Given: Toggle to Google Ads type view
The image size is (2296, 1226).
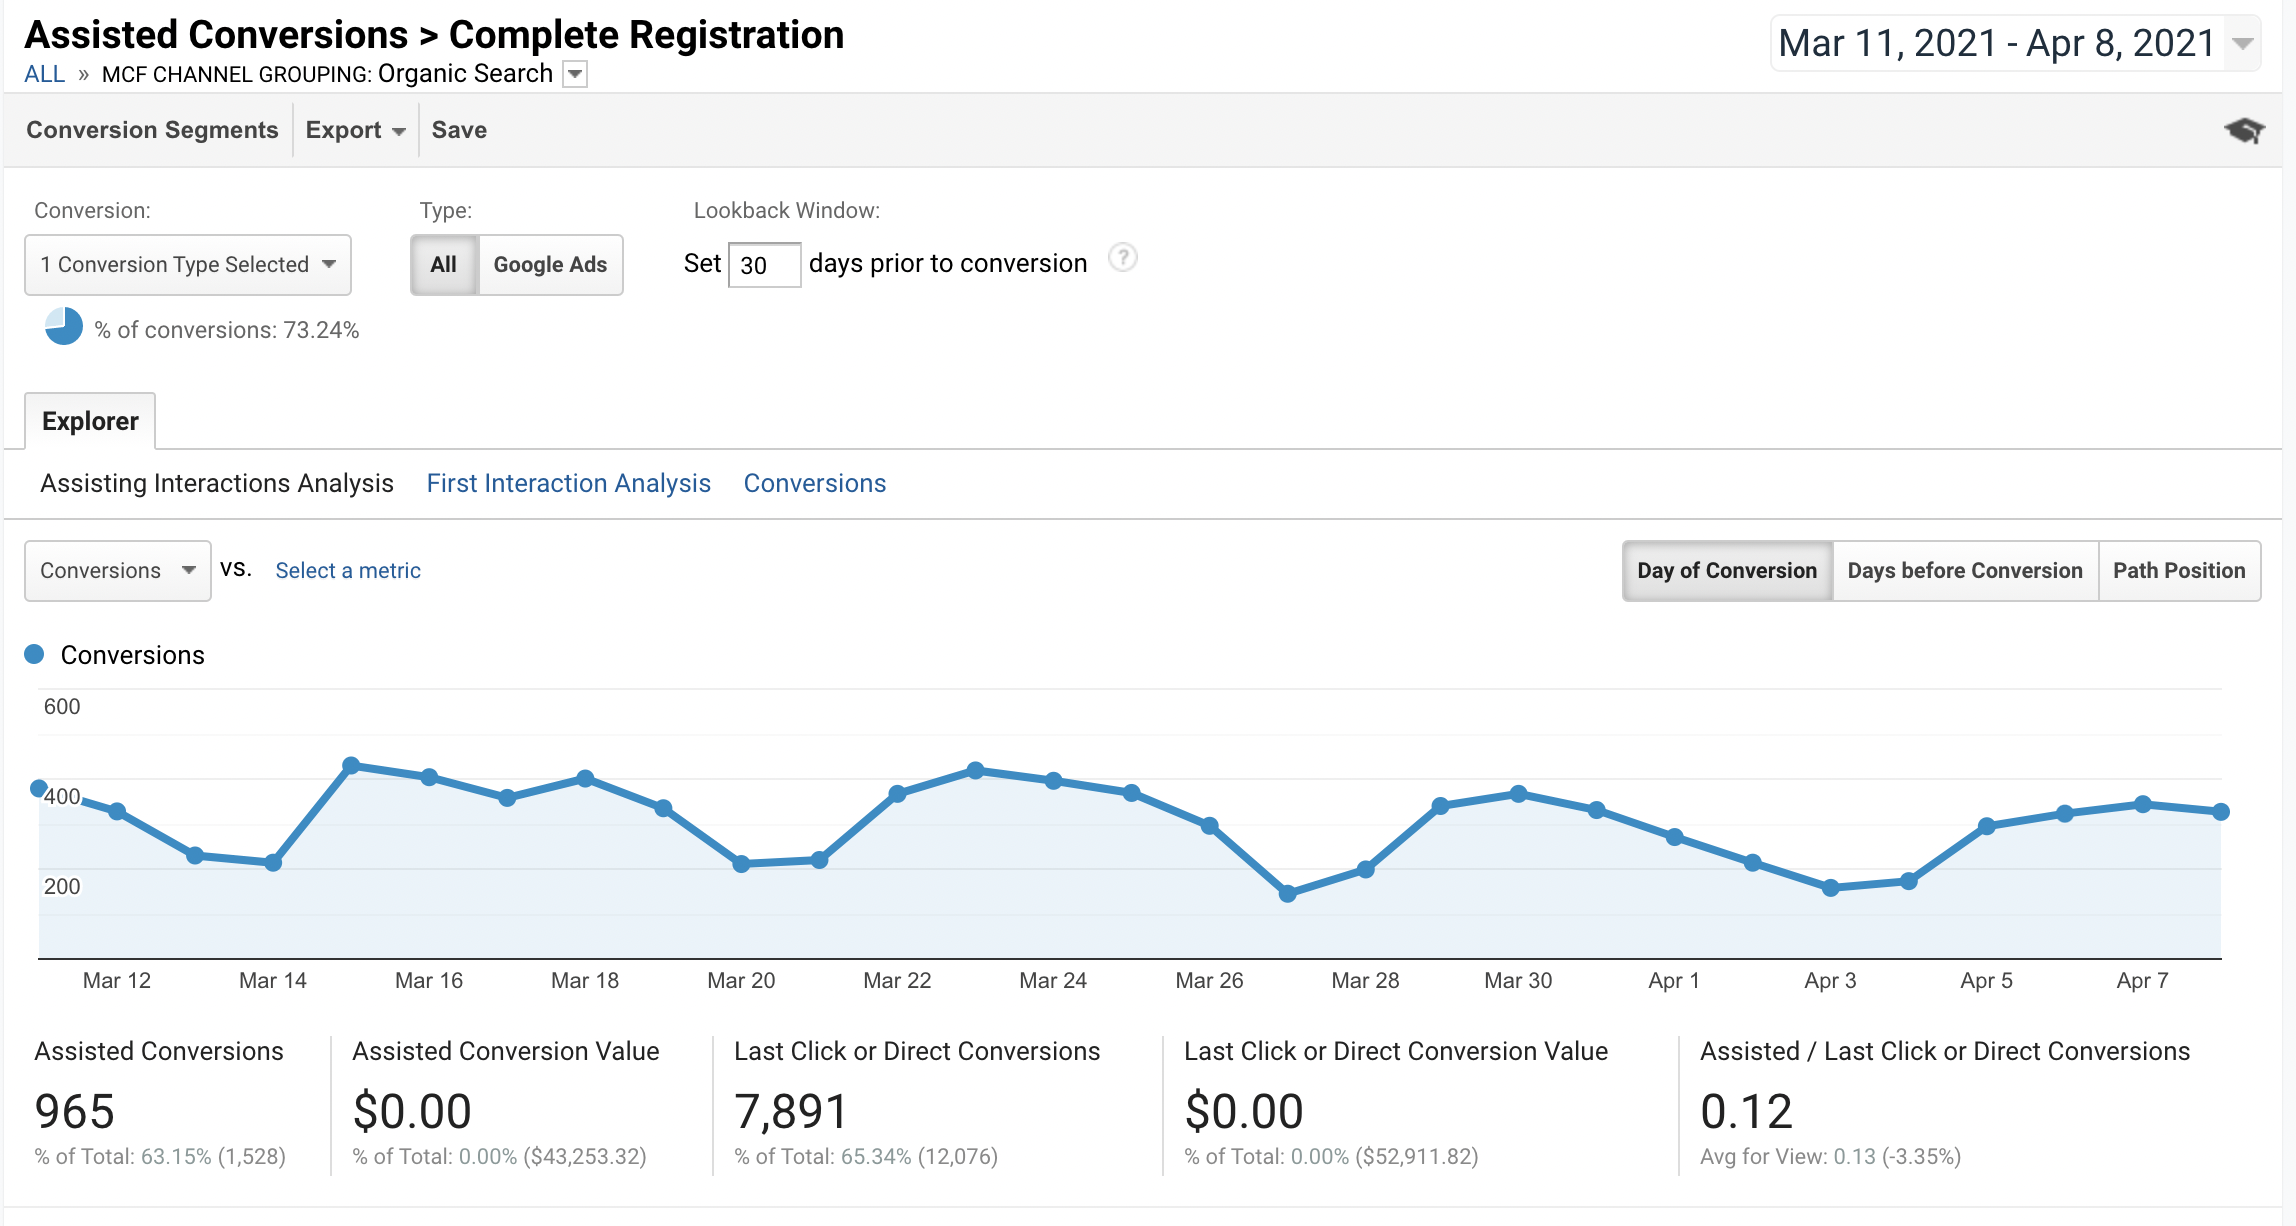Looking at the screenshot, I should 548,263.
